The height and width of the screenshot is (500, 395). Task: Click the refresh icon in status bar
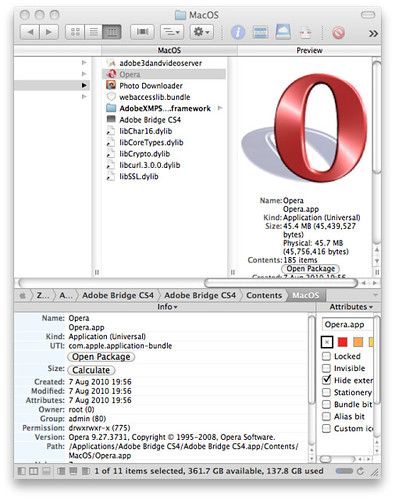(x=360, y=471)
